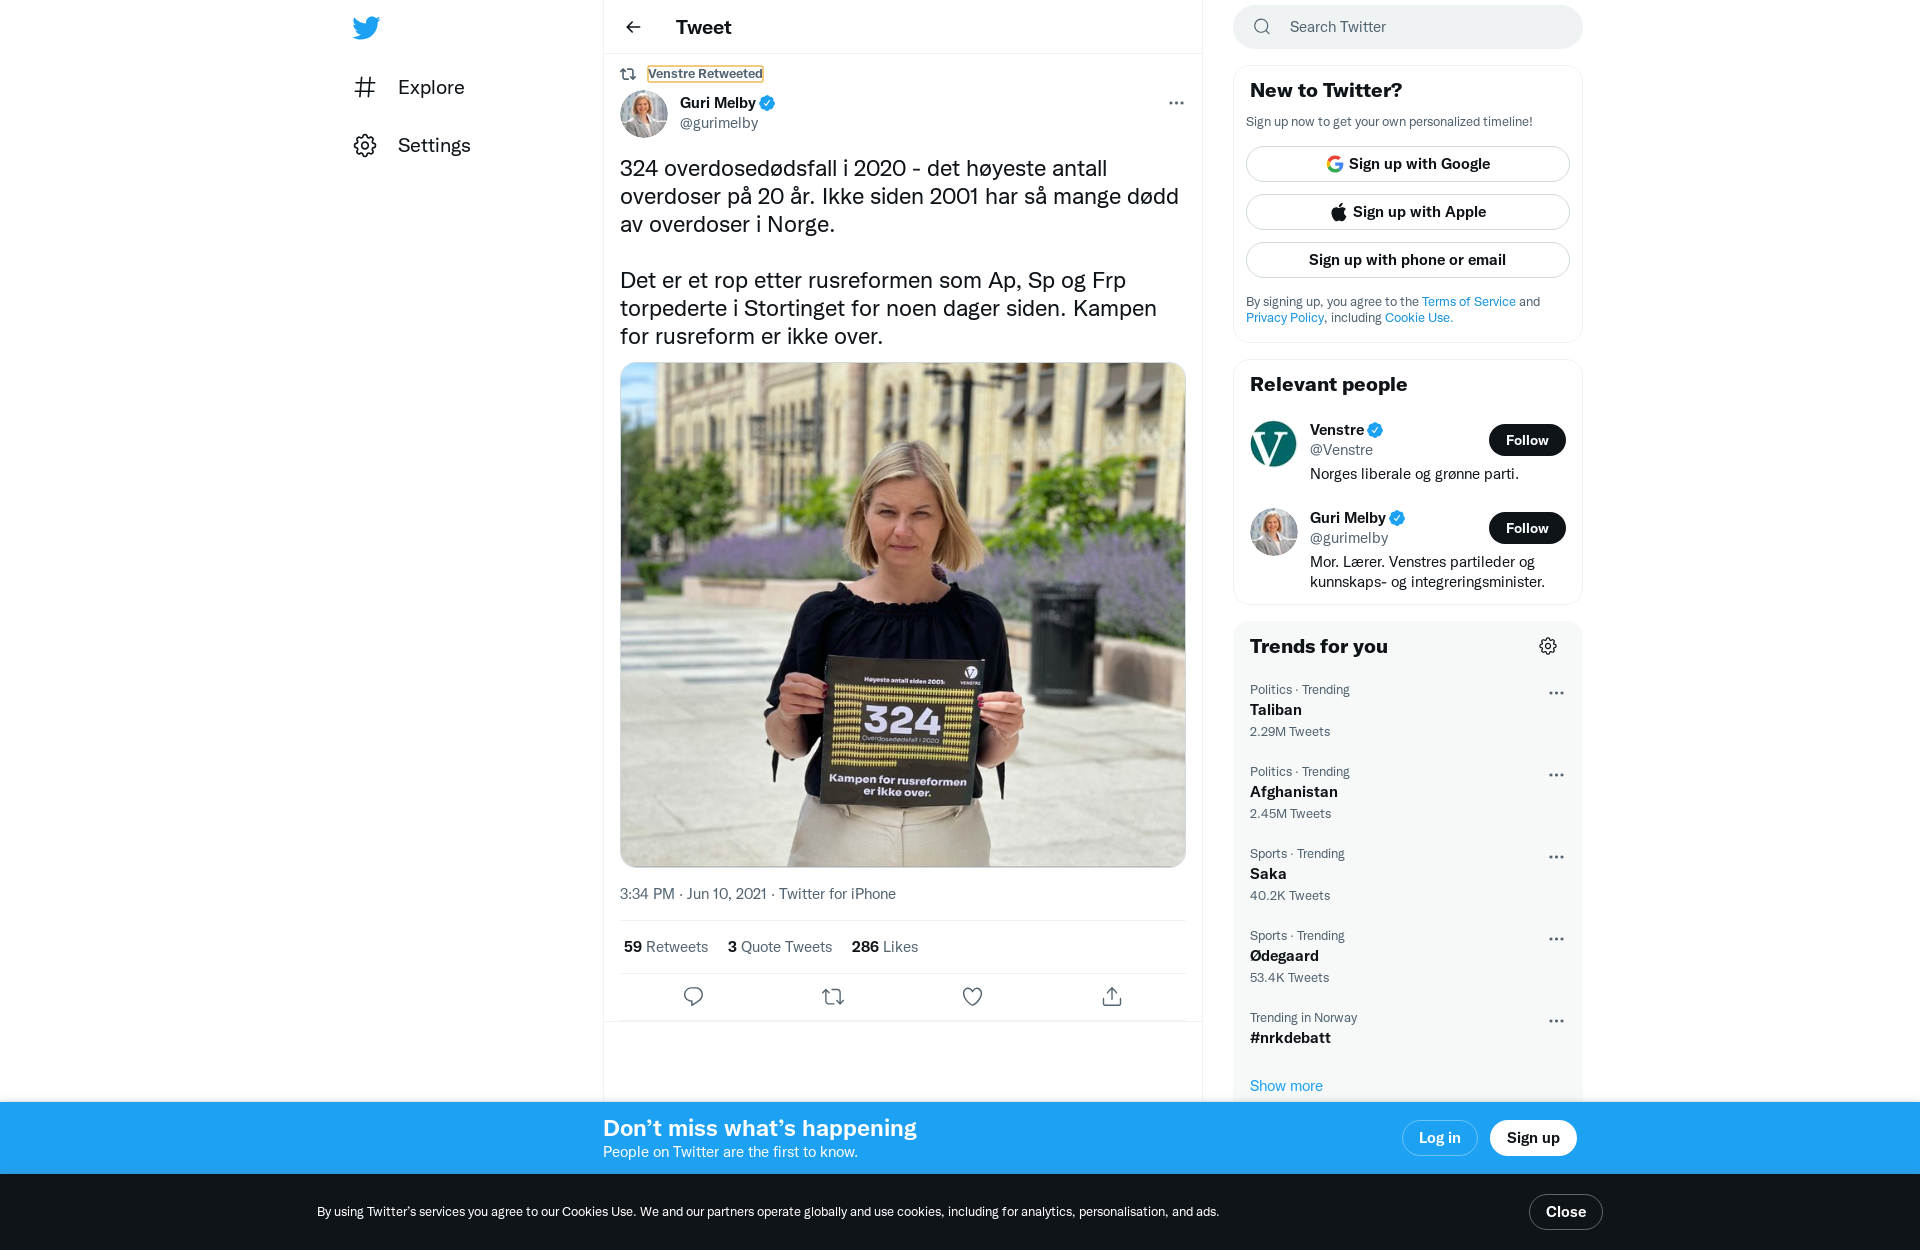
Task: Click Show more under trends
Action: coord(1286,1086)
